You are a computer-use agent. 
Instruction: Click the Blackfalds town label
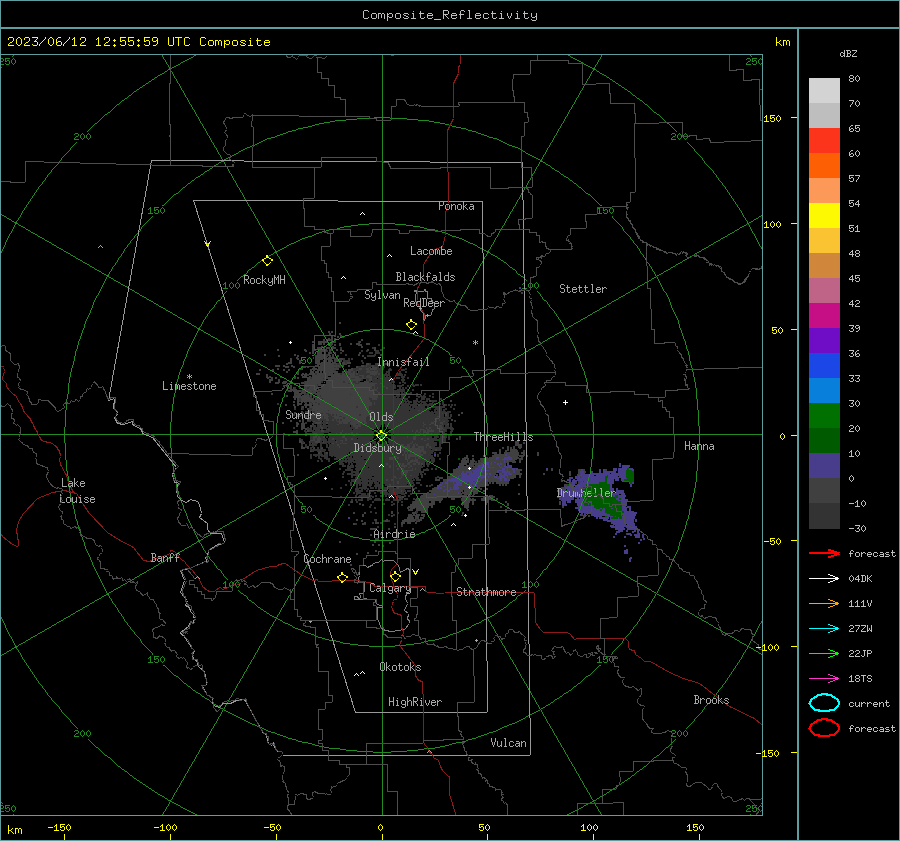coord(425,277)
